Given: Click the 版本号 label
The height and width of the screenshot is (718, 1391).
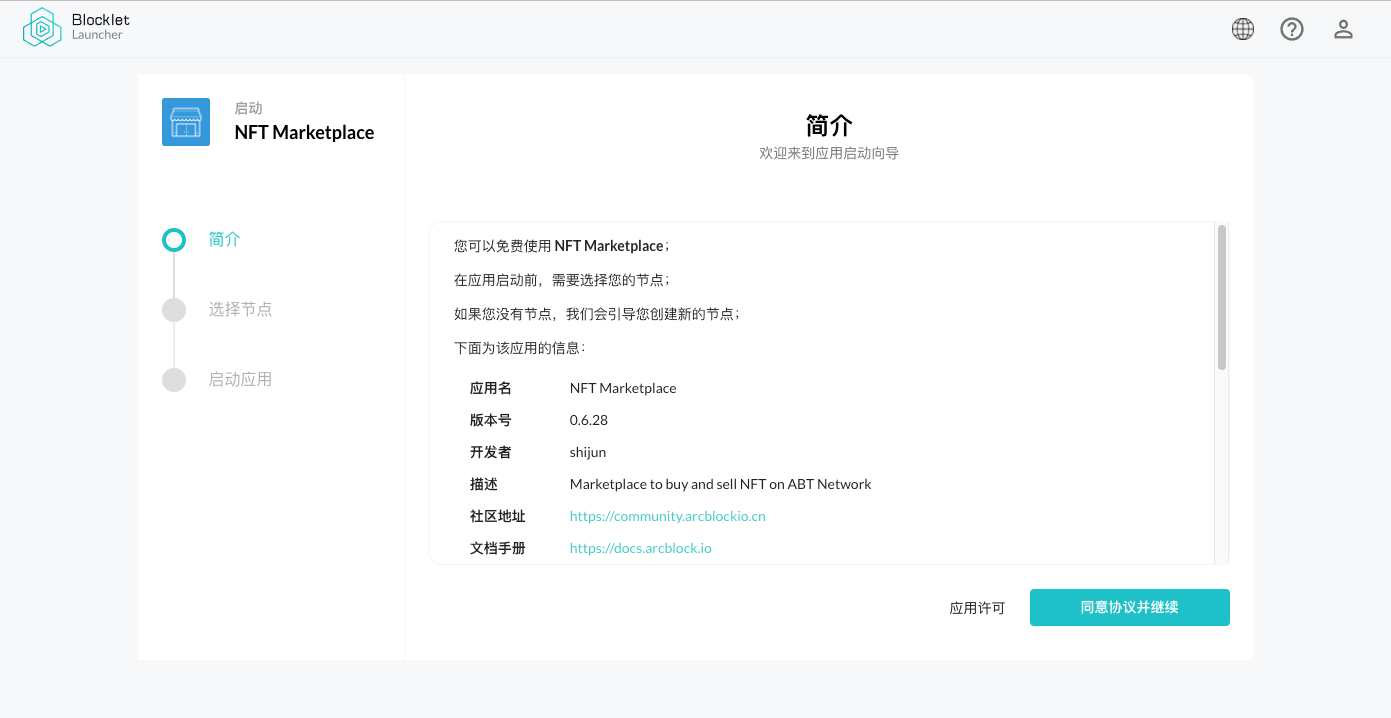Looking at the screenshot, I should tap(491, 420).
